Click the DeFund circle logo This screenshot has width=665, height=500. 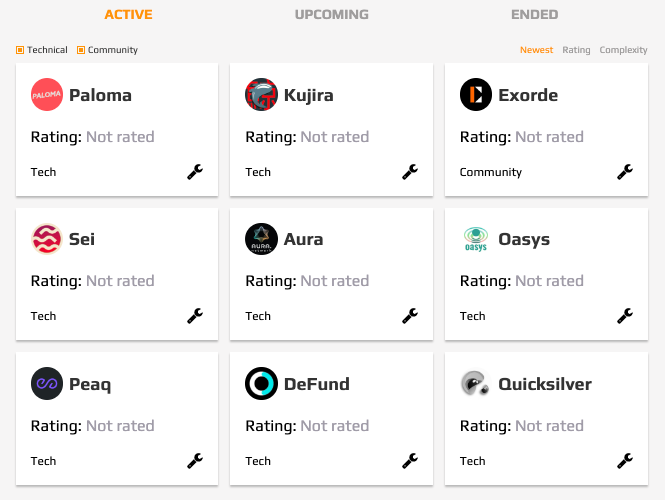[x=261, y=383]
